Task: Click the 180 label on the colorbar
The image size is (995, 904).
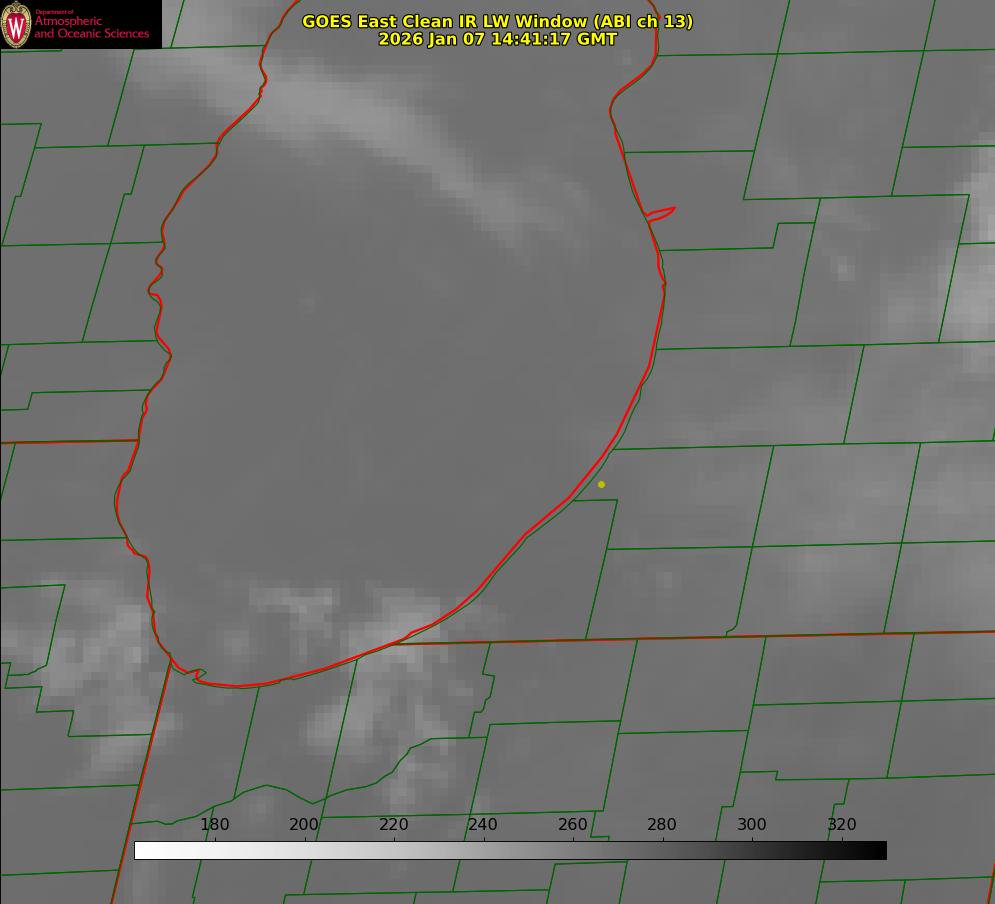Action: pyautogui.click(x=215, y=825)
